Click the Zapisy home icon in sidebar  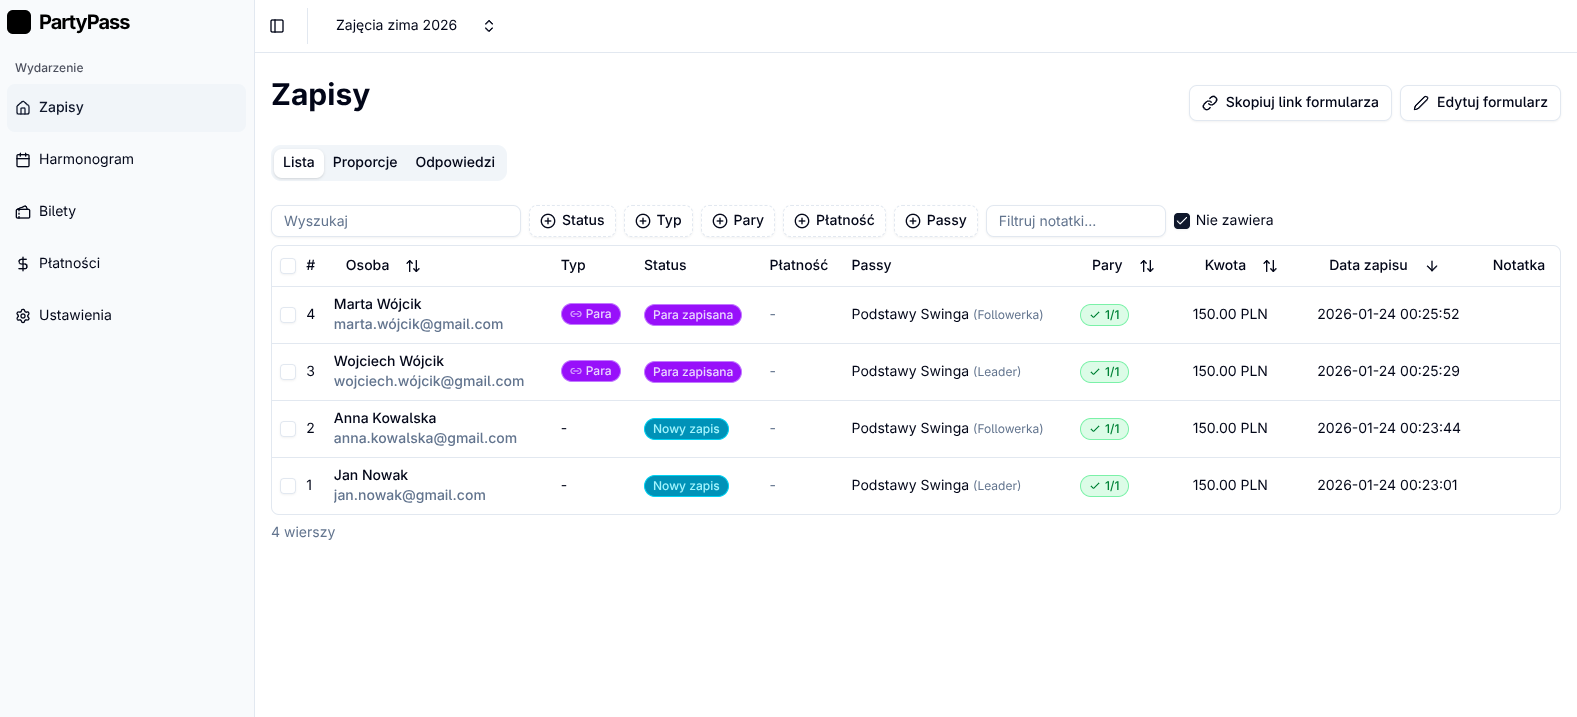pos(23,108)
